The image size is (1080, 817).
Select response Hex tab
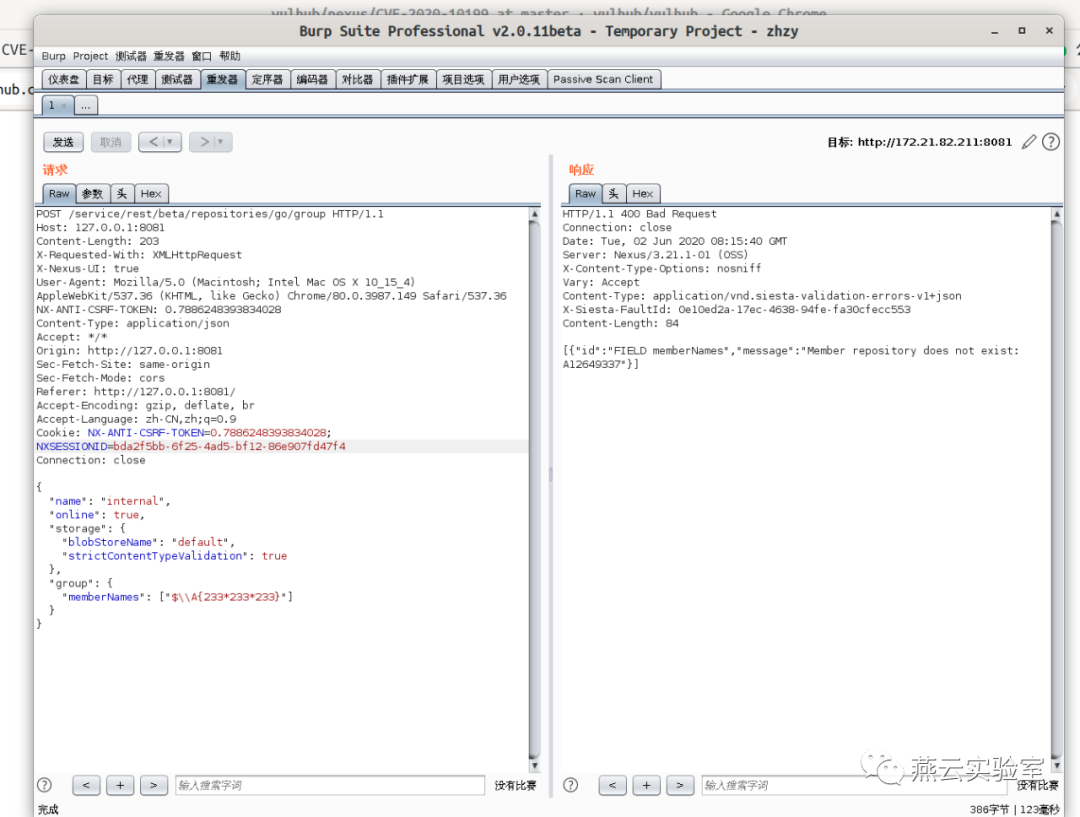click(x=643, y=194)
